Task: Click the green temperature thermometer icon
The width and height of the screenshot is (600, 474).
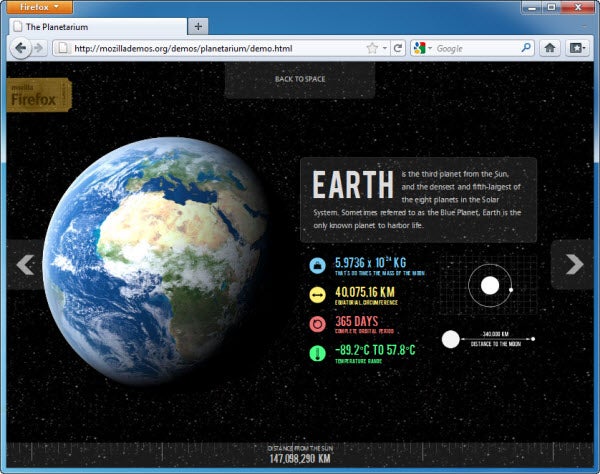Action: 317,353
